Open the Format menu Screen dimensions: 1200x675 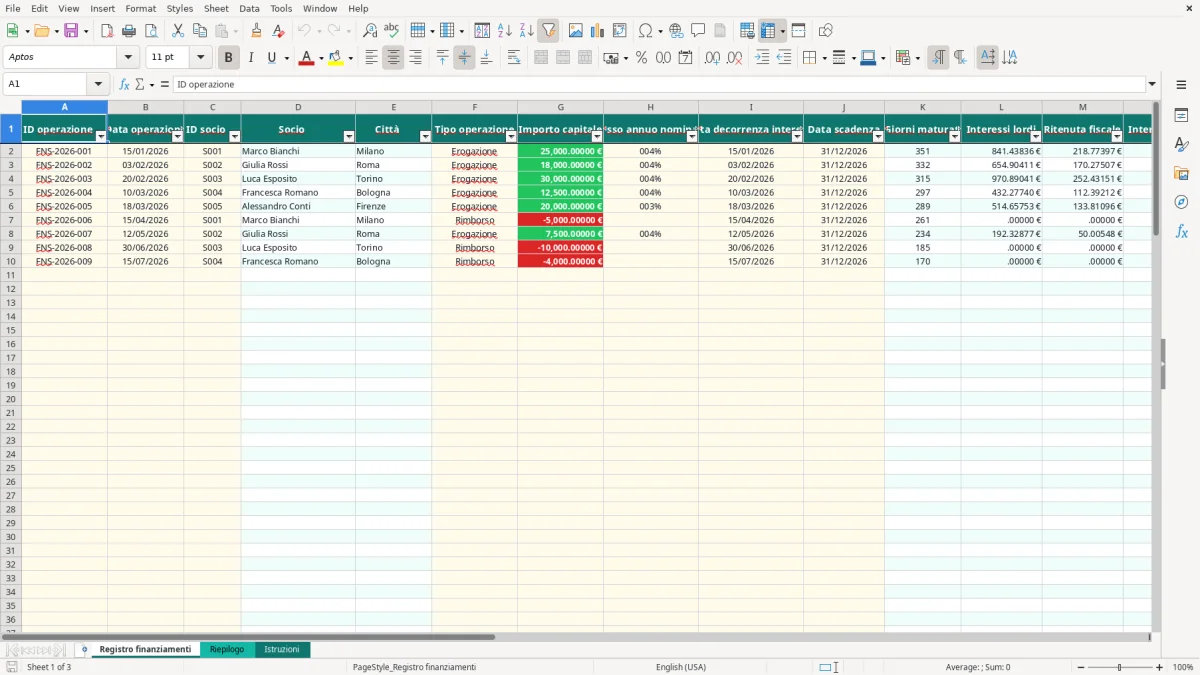[x=140, y=8]
